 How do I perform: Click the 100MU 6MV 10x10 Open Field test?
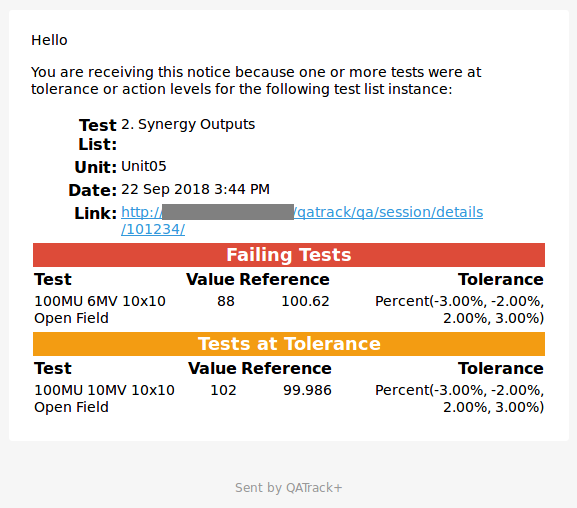[100, 310]
